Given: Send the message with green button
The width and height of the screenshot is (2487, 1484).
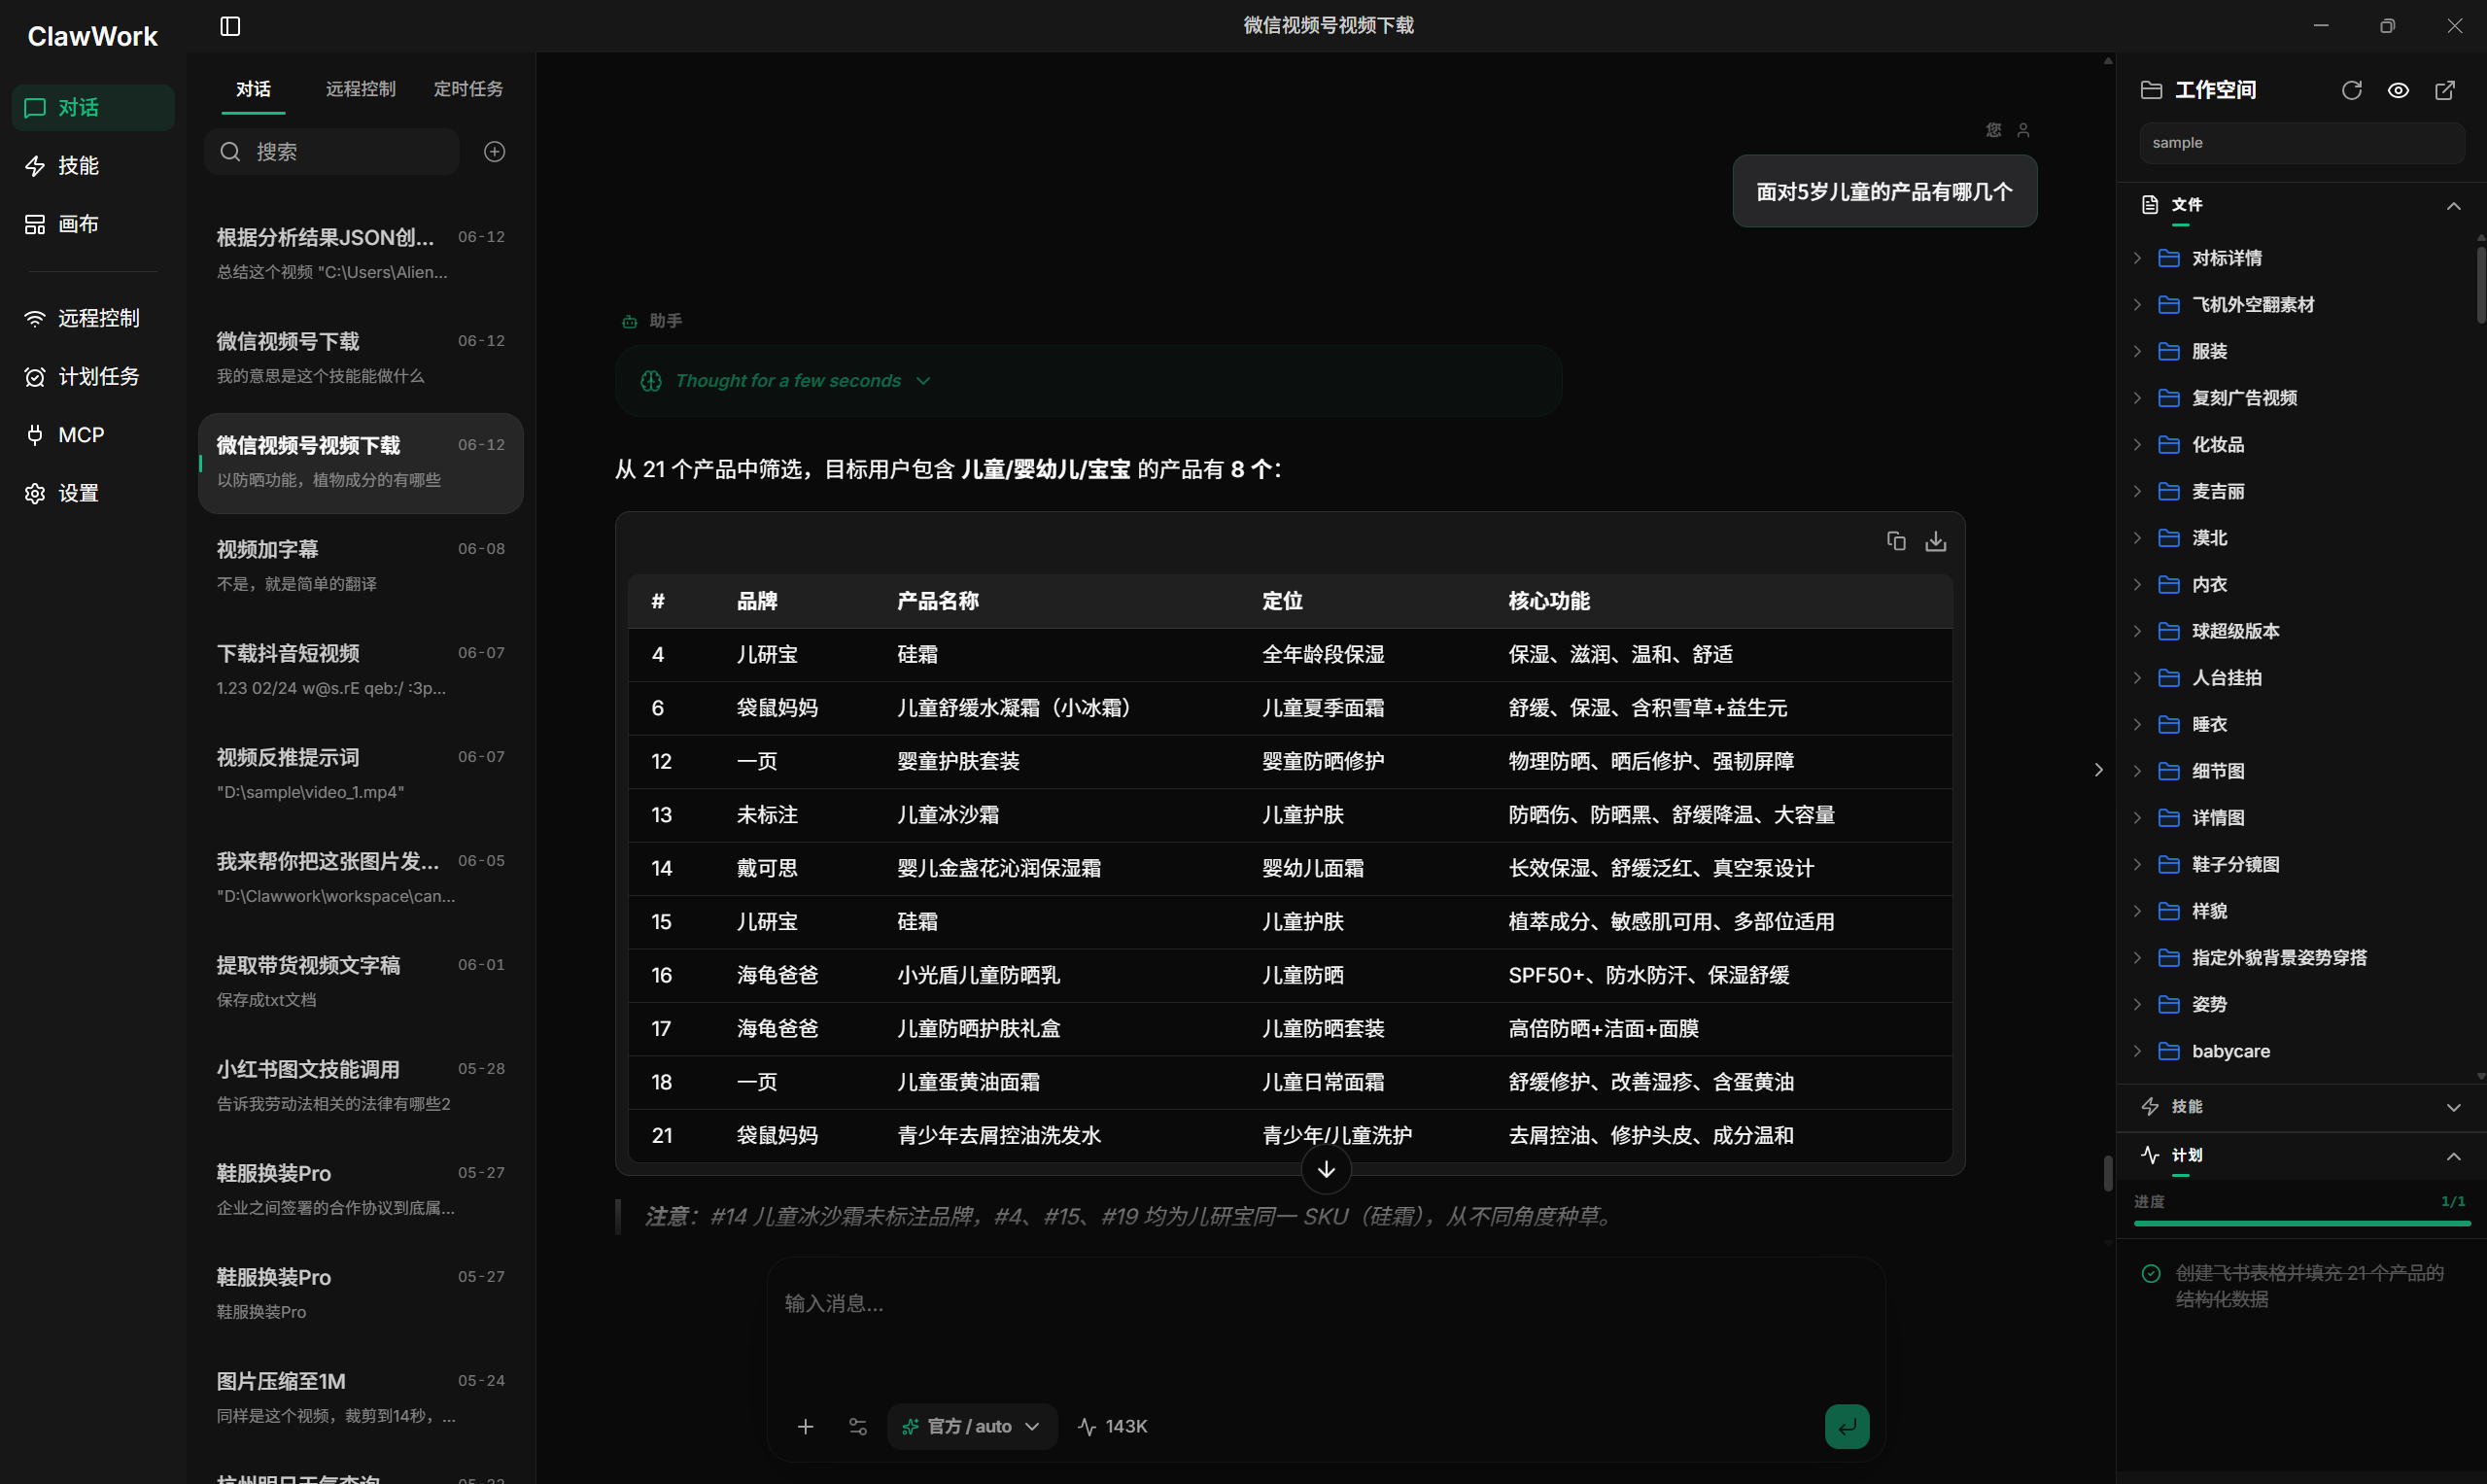Looking at the screenshot, I should pyautogui.click(x=1846, y=1426).
